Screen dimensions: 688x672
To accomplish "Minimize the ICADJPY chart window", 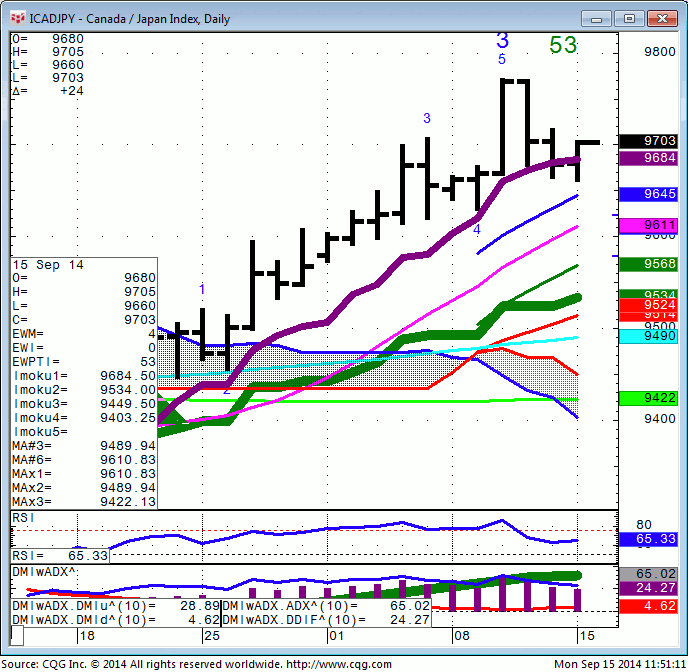I will click(596, 19).
